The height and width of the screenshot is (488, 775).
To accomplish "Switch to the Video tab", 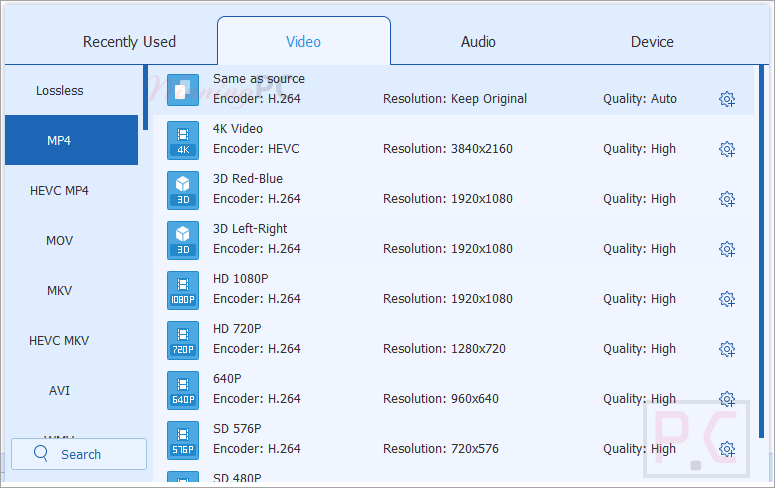I will click(303, 42).
